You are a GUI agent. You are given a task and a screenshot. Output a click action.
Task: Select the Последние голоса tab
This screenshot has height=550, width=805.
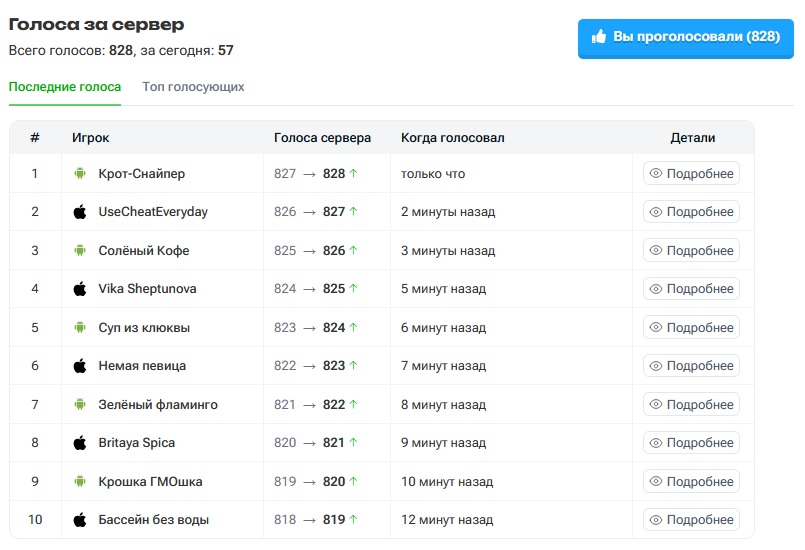coord(65,87)
